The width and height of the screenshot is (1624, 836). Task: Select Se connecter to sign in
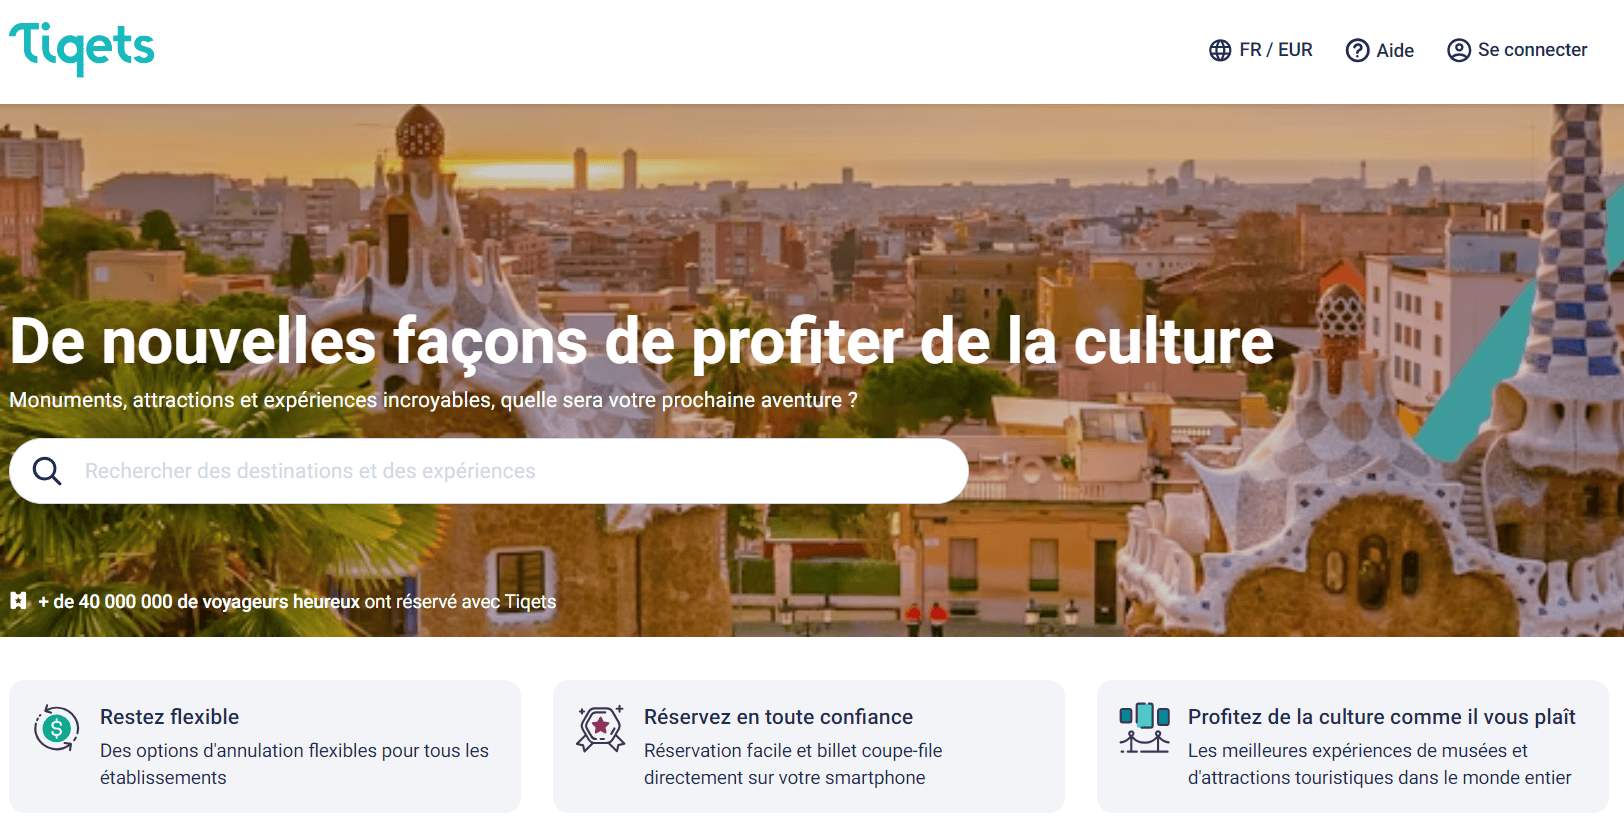click(x=1517, y=50)
